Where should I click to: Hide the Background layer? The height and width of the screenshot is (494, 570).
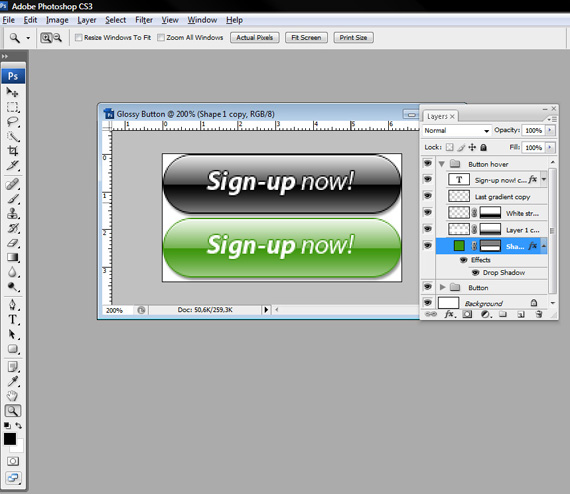(428, 302)
